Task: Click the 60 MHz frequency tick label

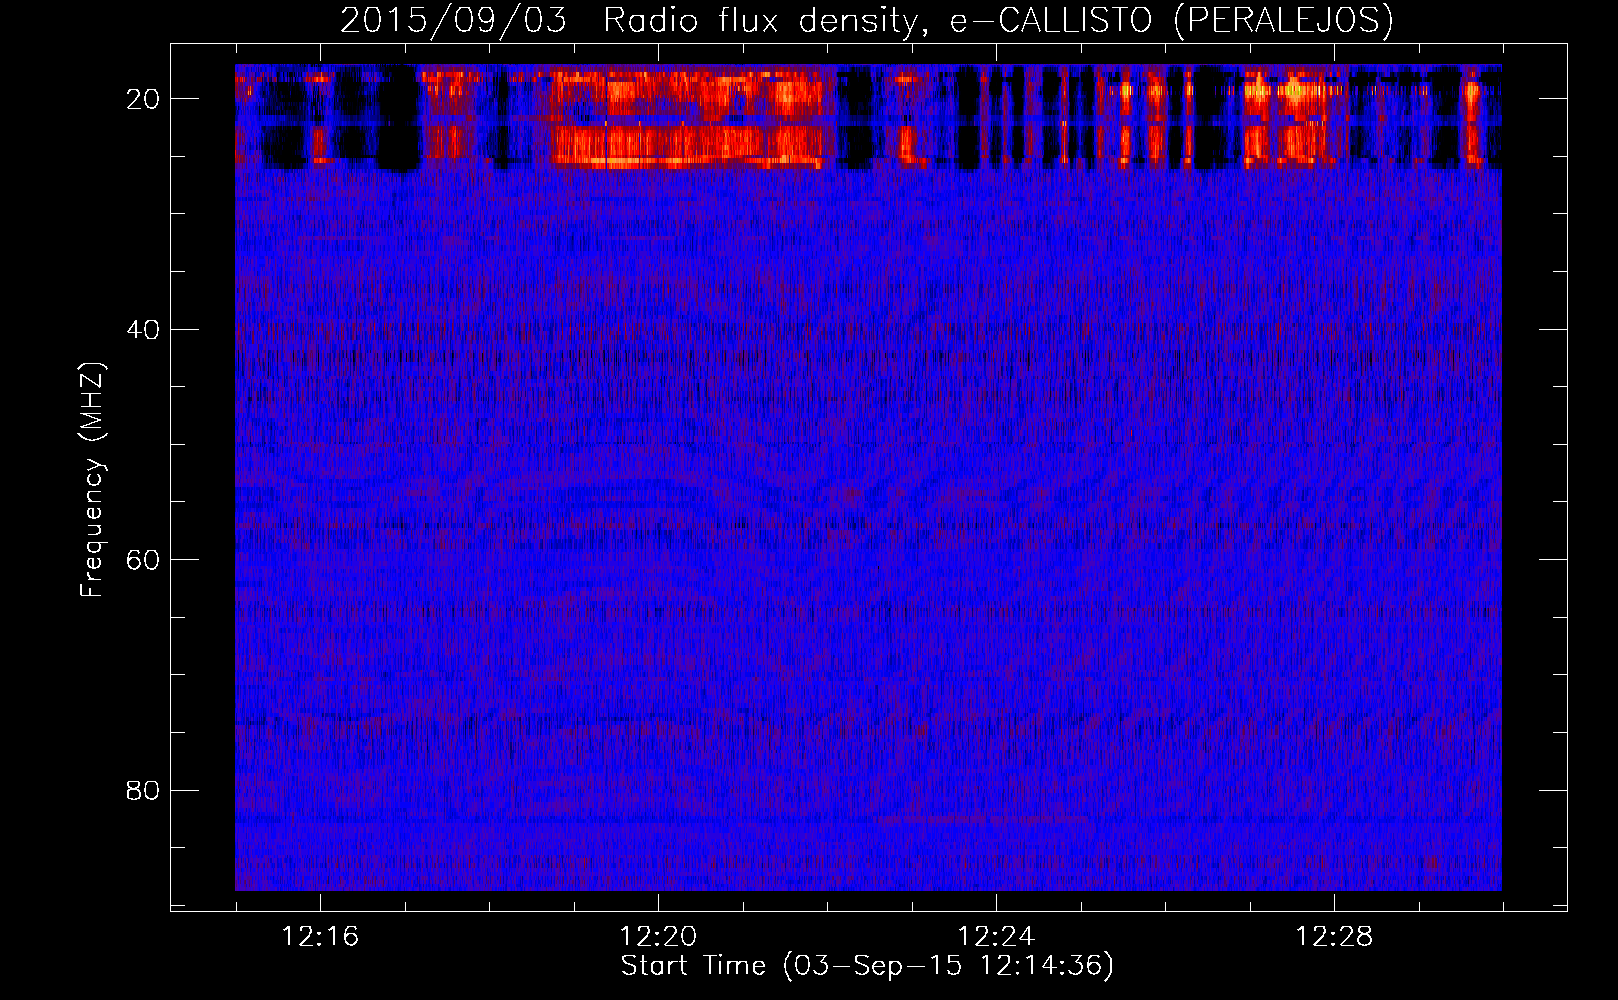Action: (143, 560)
